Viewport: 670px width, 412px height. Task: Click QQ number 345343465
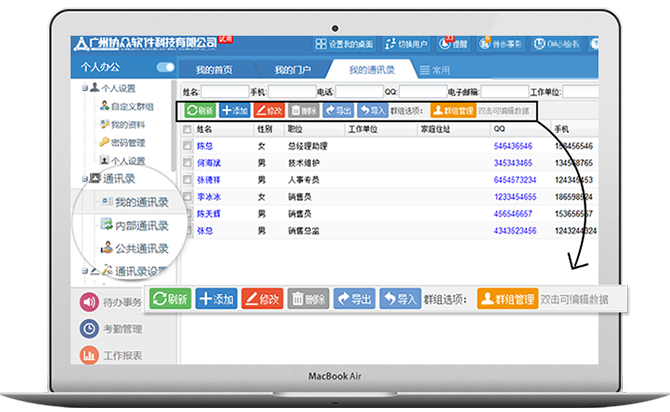513,163
